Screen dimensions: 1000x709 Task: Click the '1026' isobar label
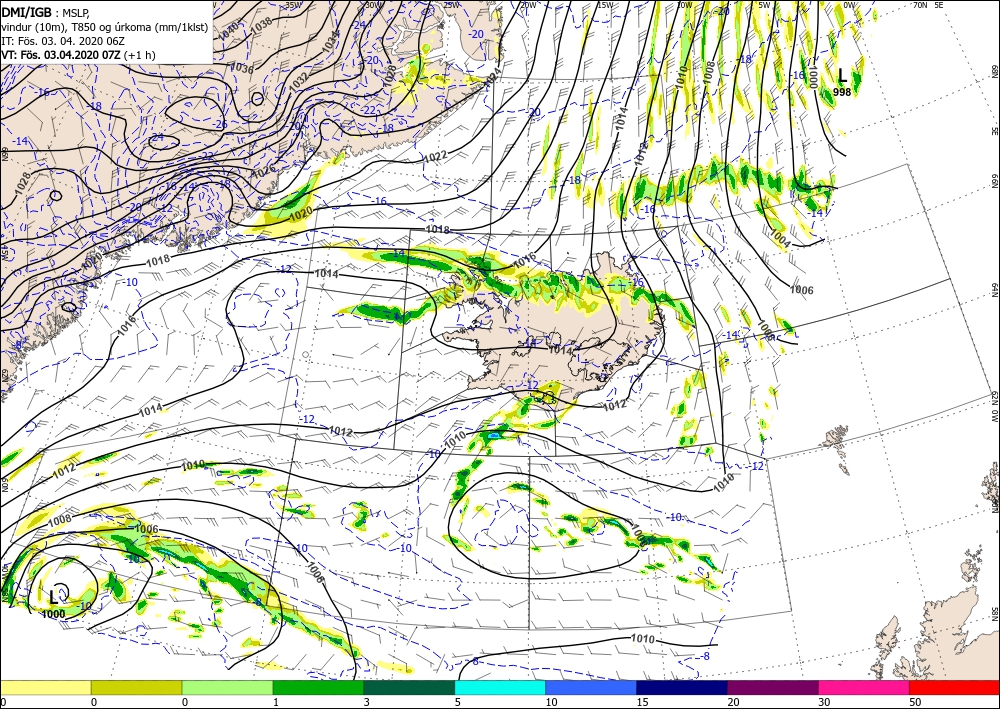click(x=263, y=172)
